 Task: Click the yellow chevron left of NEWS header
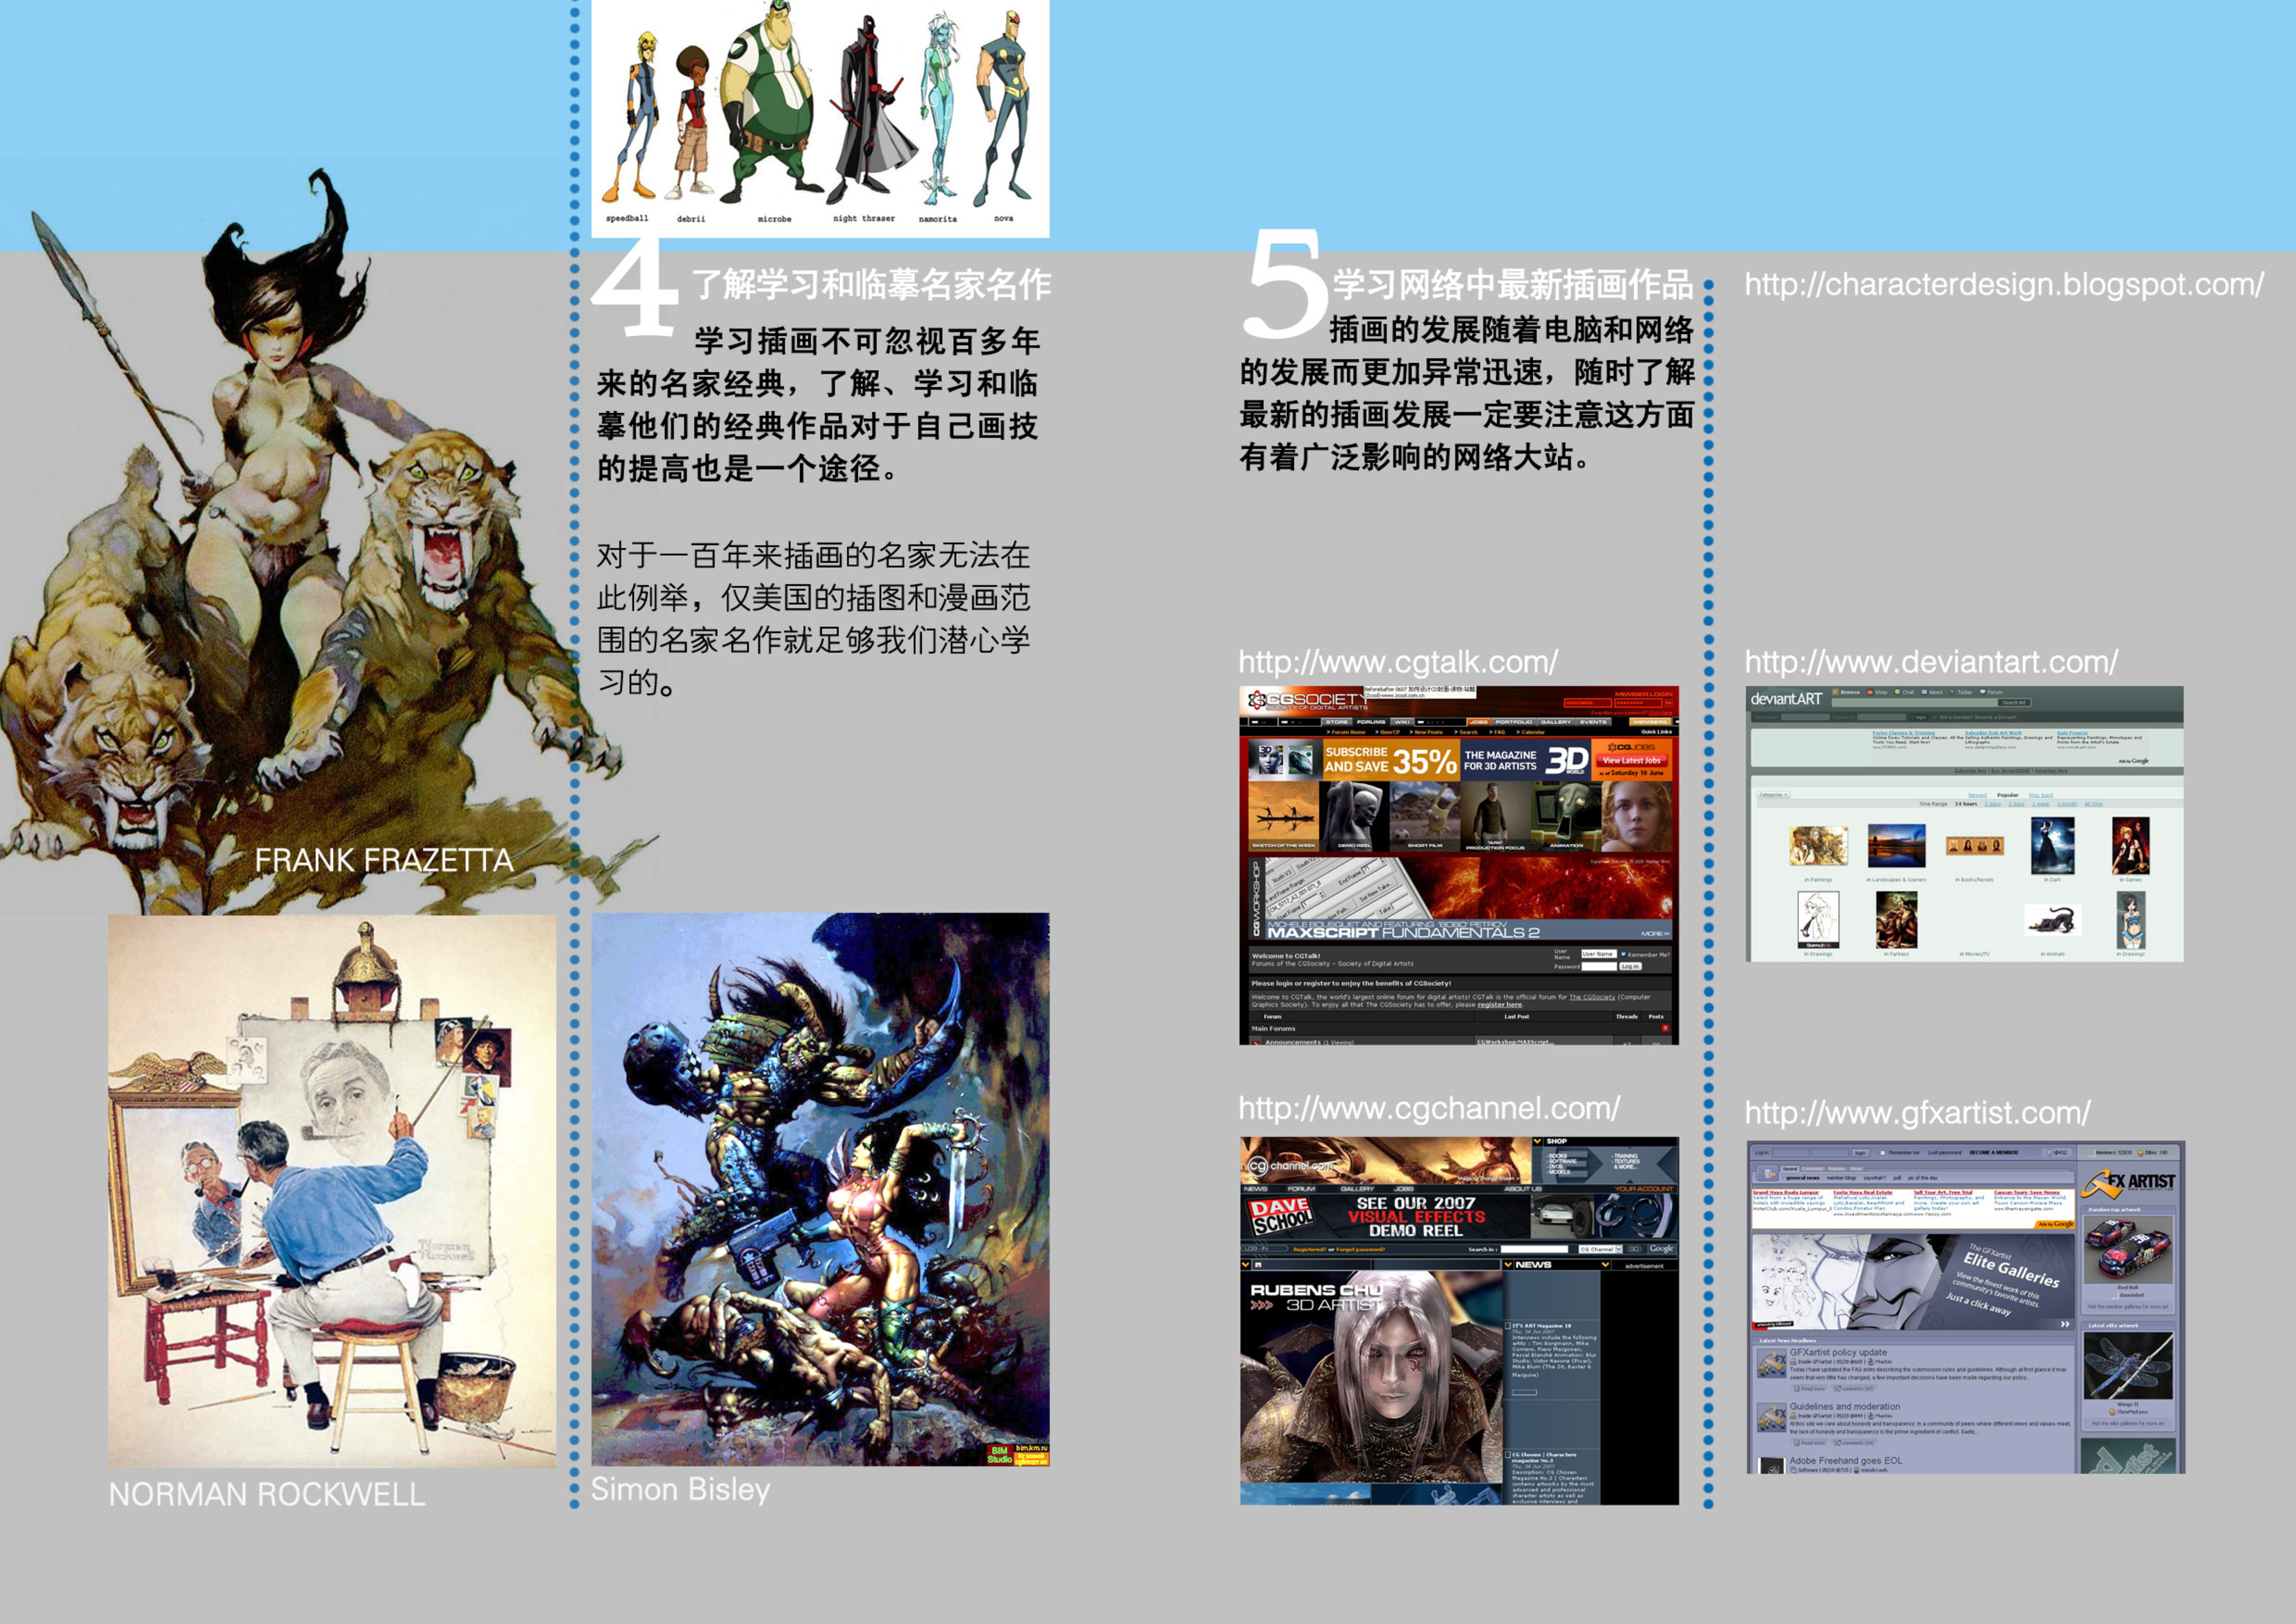tap(1509, 1265)
